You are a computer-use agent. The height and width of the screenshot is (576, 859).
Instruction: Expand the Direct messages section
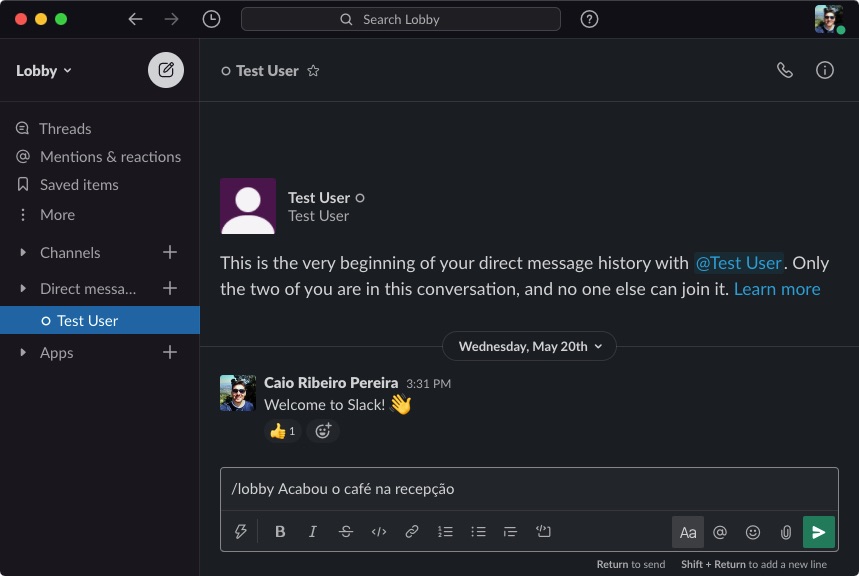(x=22, y=288)
